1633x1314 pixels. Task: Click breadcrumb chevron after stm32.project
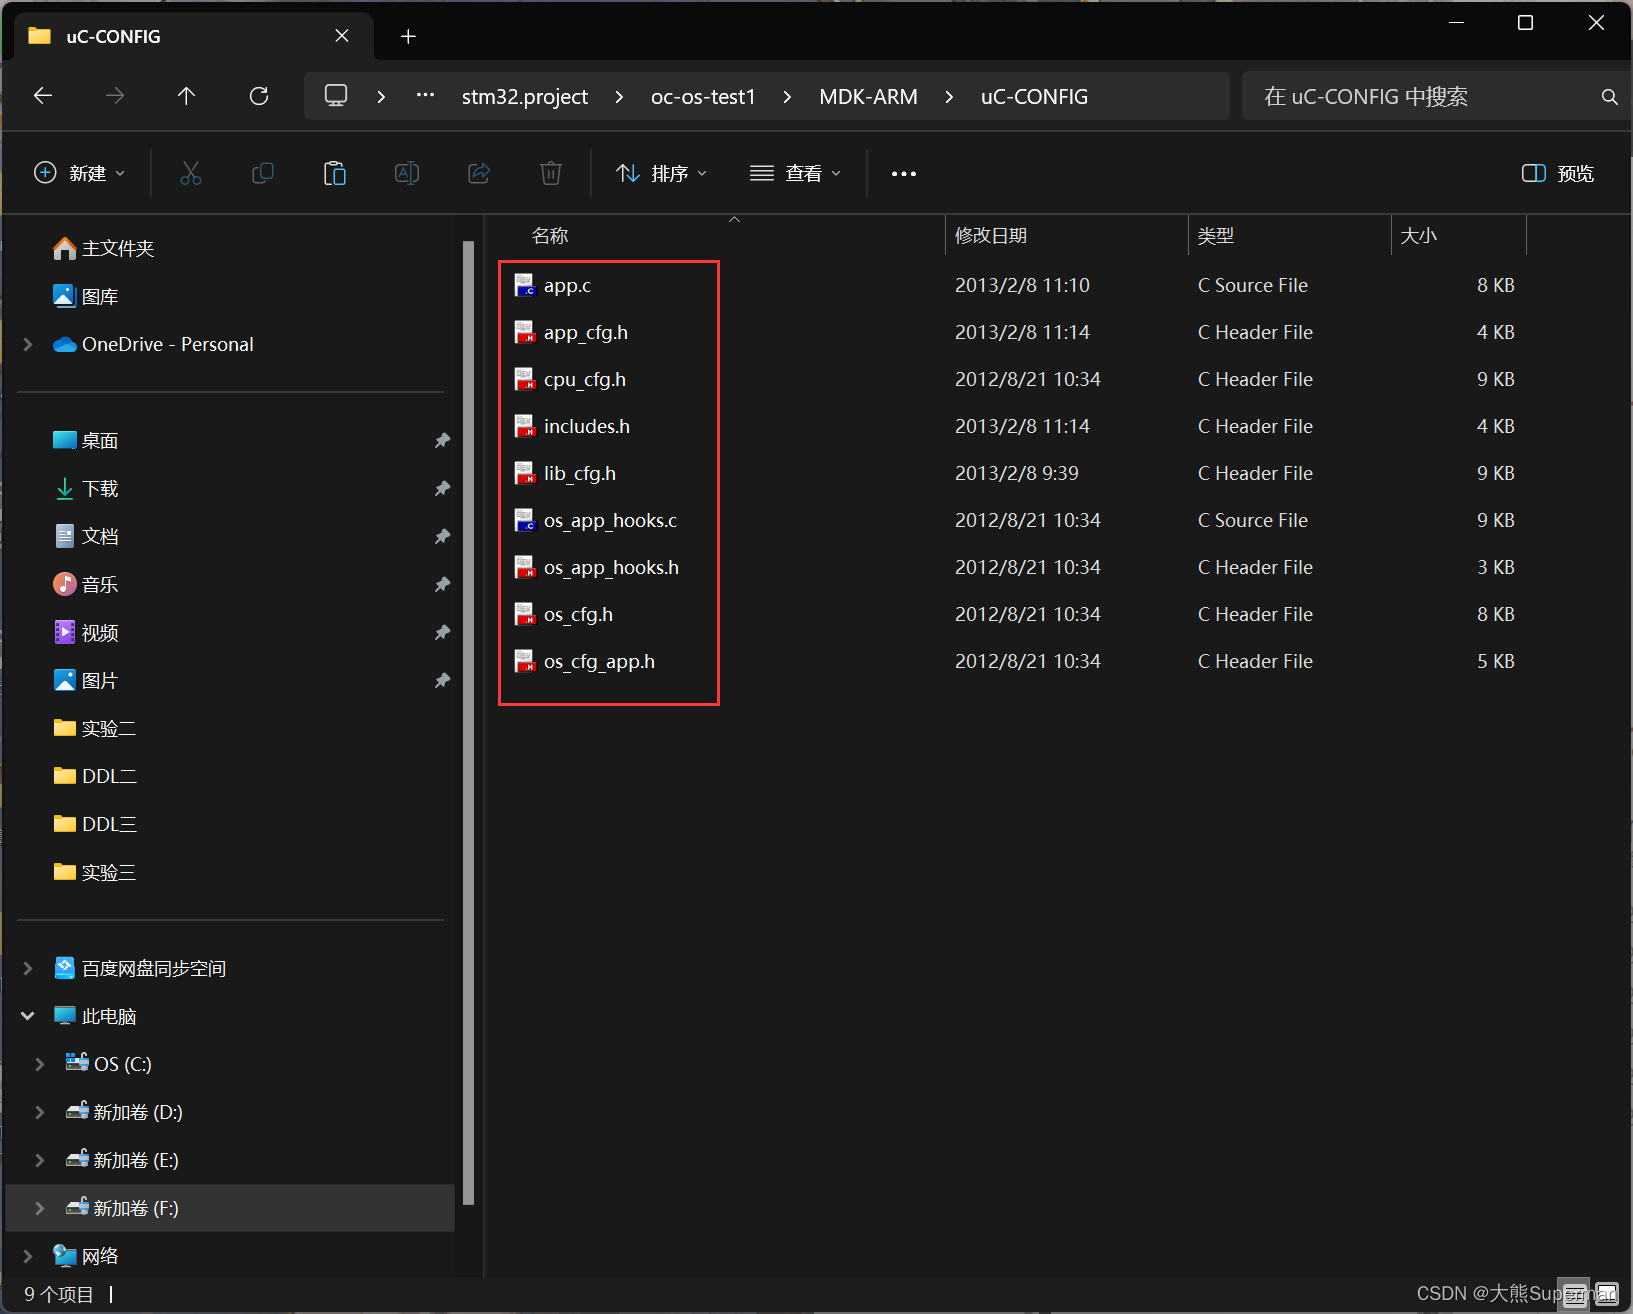pyautogui.click(x=620, y=97)
